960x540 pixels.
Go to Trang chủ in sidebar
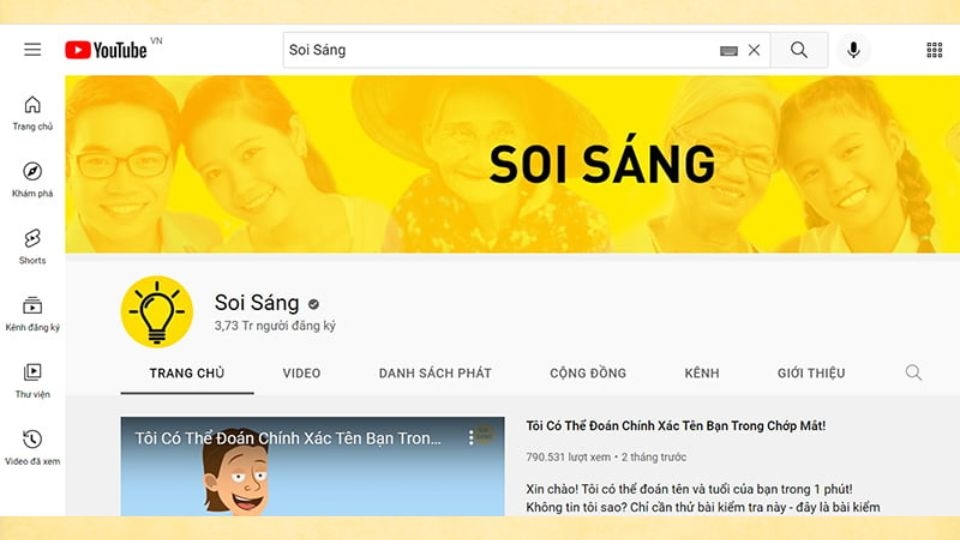[x=32, y=113]
